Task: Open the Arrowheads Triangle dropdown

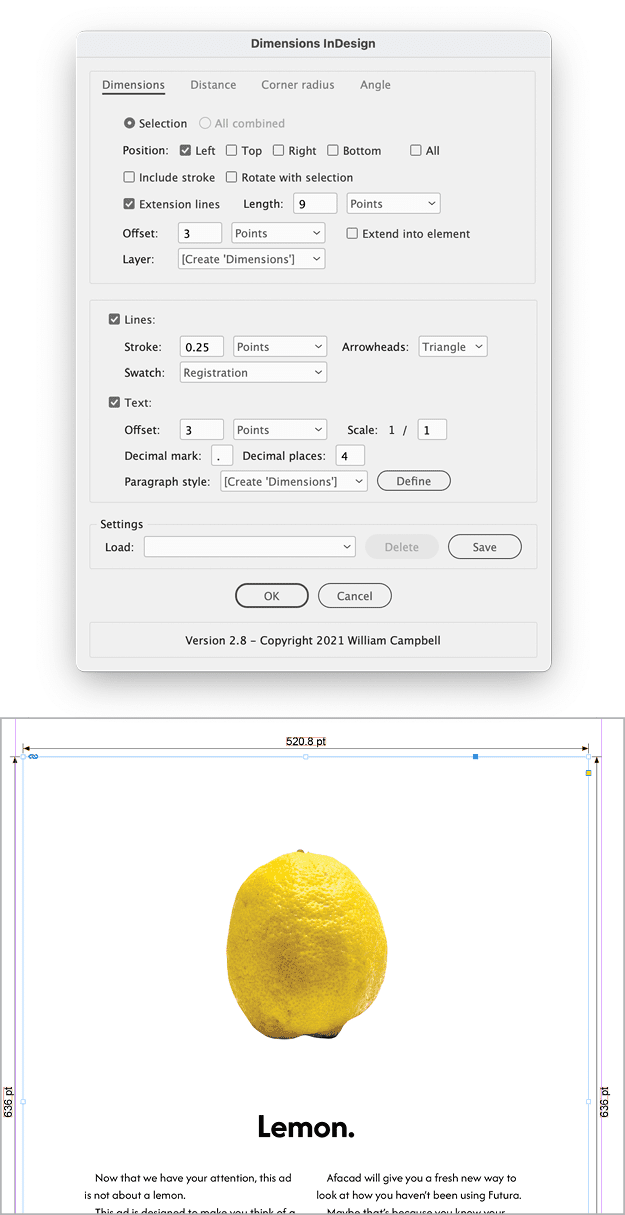Action: coord(453,347)
